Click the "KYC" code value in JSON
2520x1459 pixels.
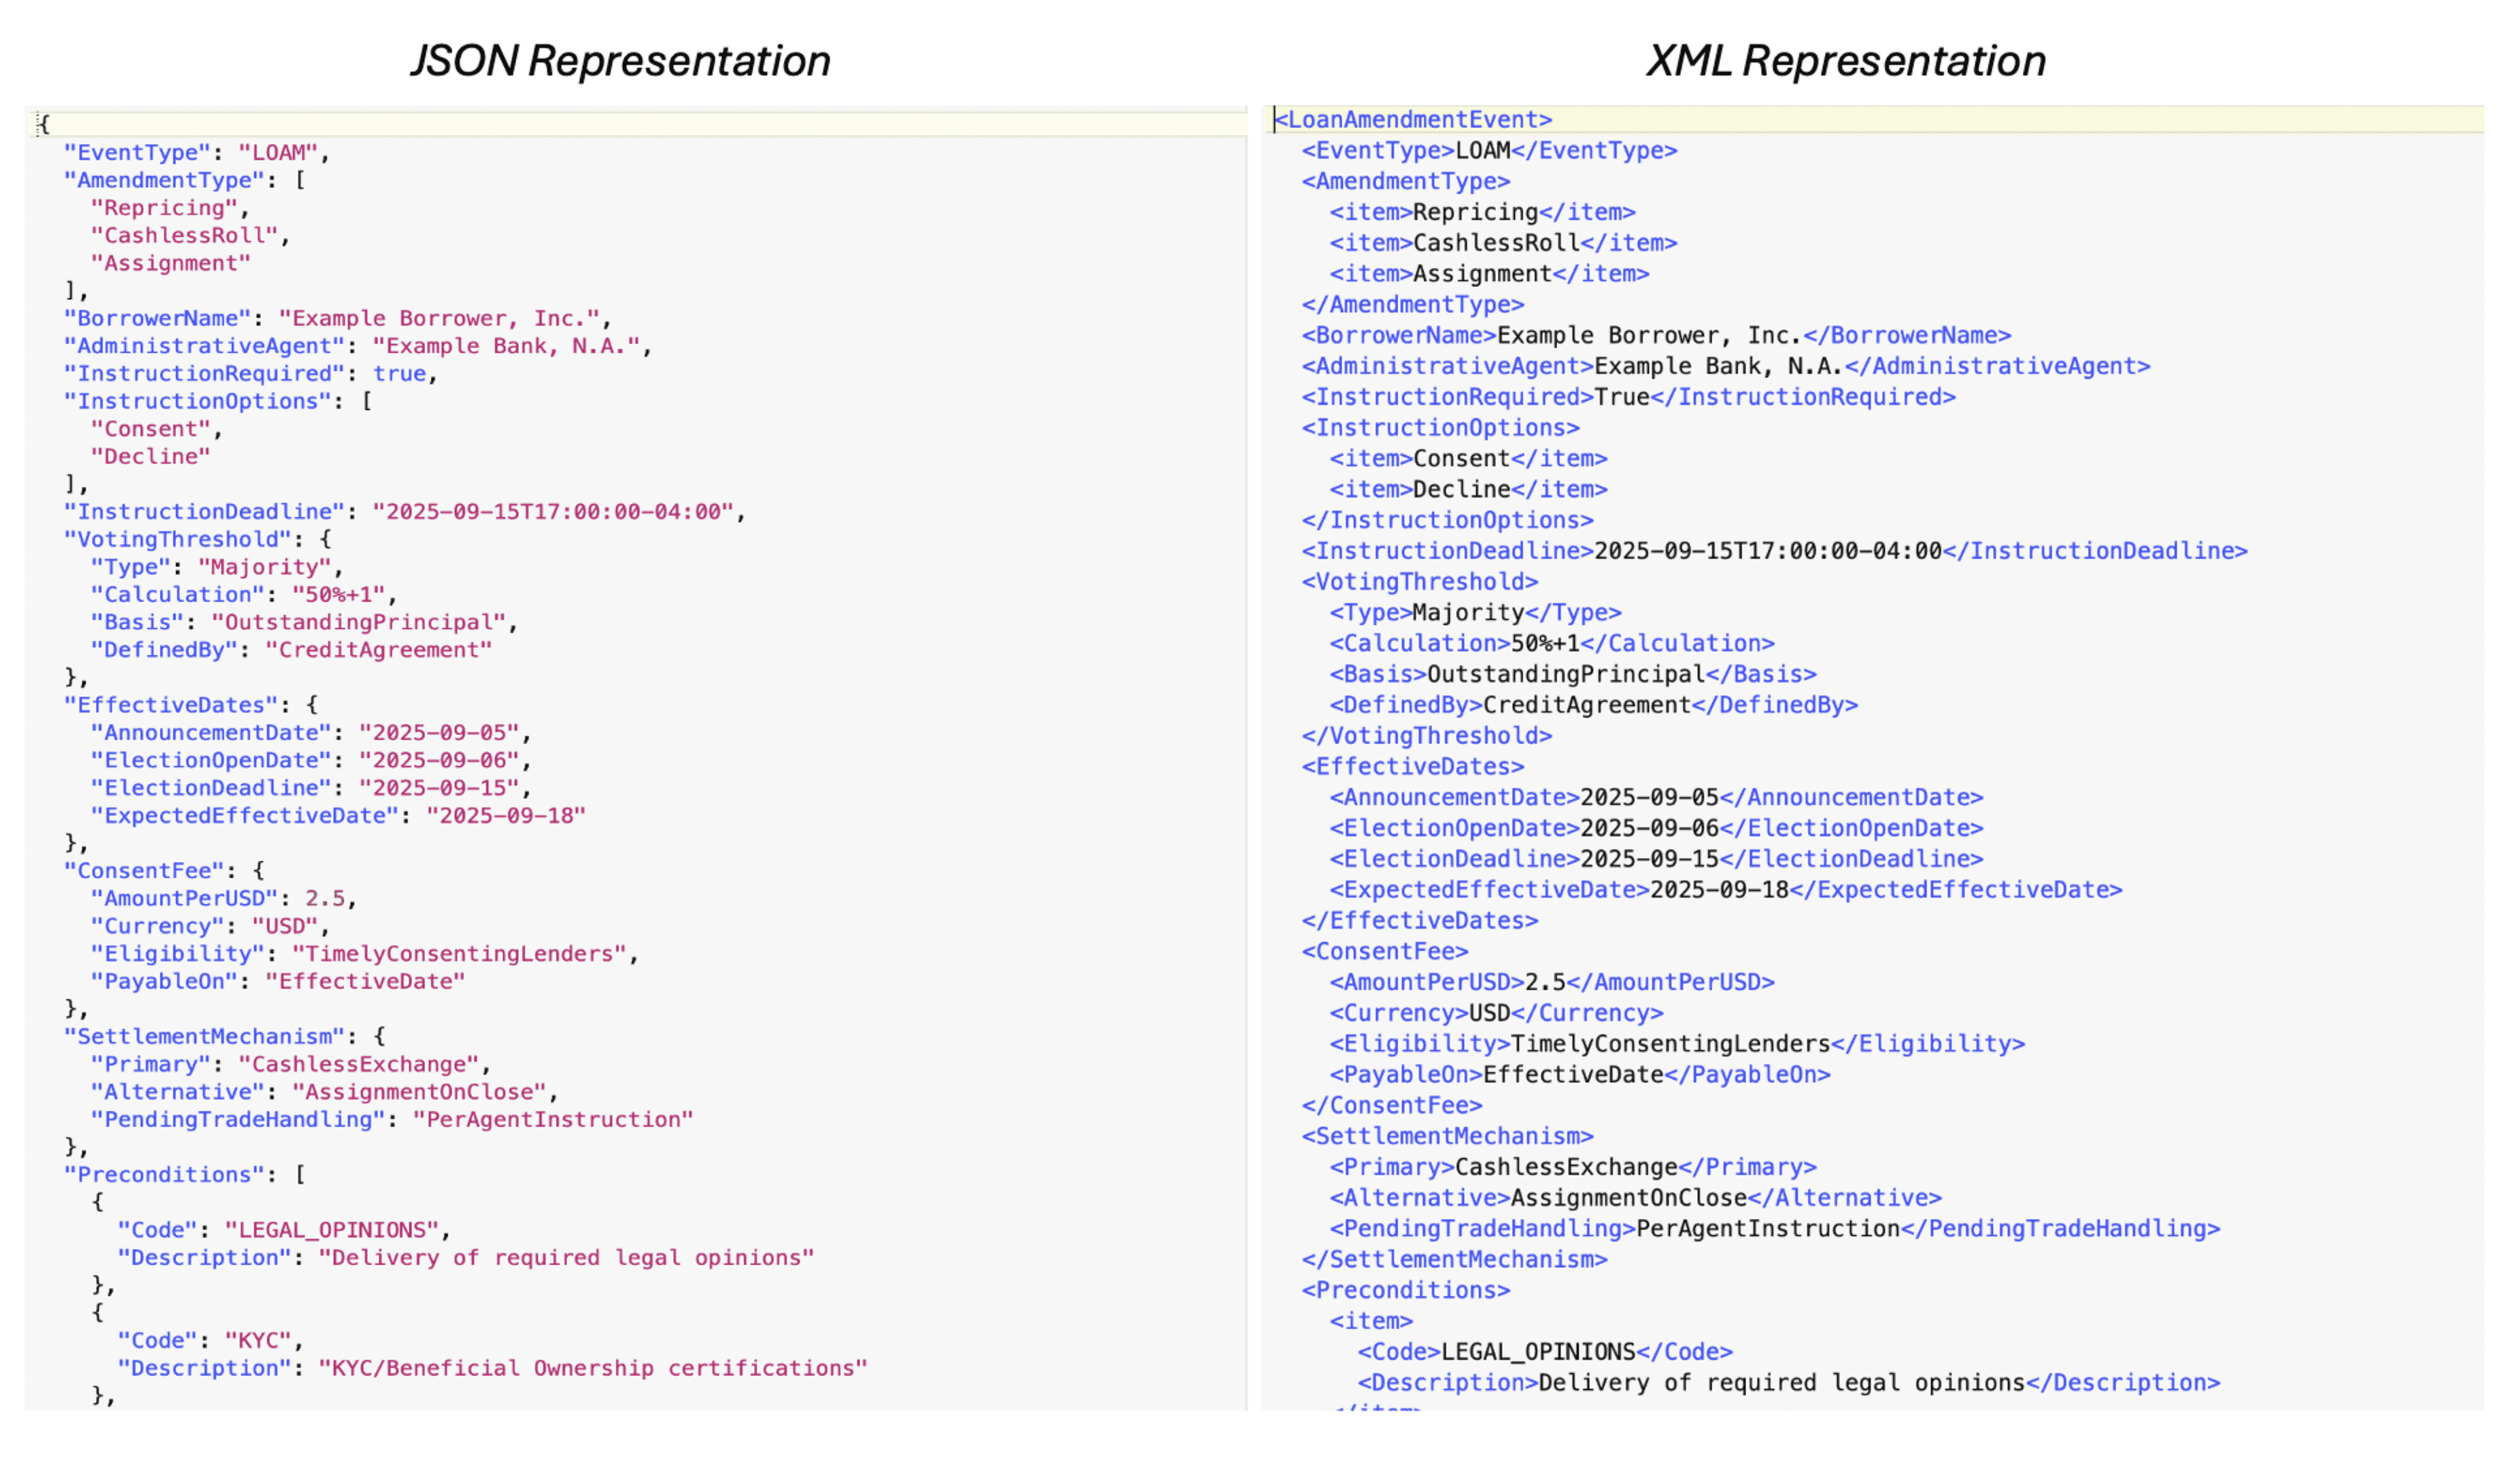(257, 1341)
